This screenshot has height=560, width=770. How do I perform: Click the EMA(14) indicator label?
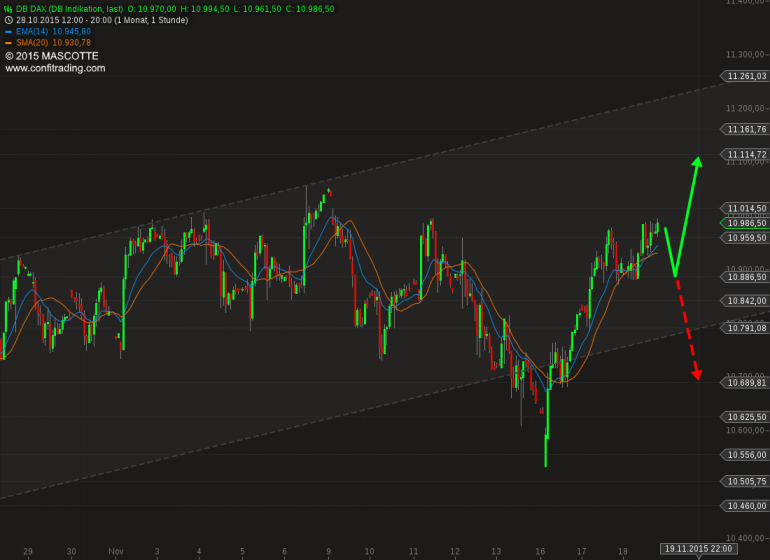pyautogui.click(x=32, y=31)
